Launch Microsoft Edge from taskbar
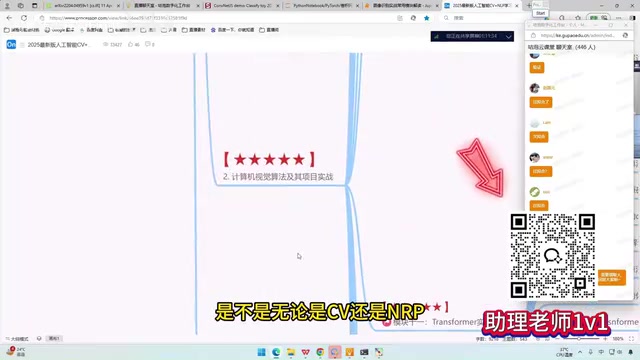 tap(276, 352)
